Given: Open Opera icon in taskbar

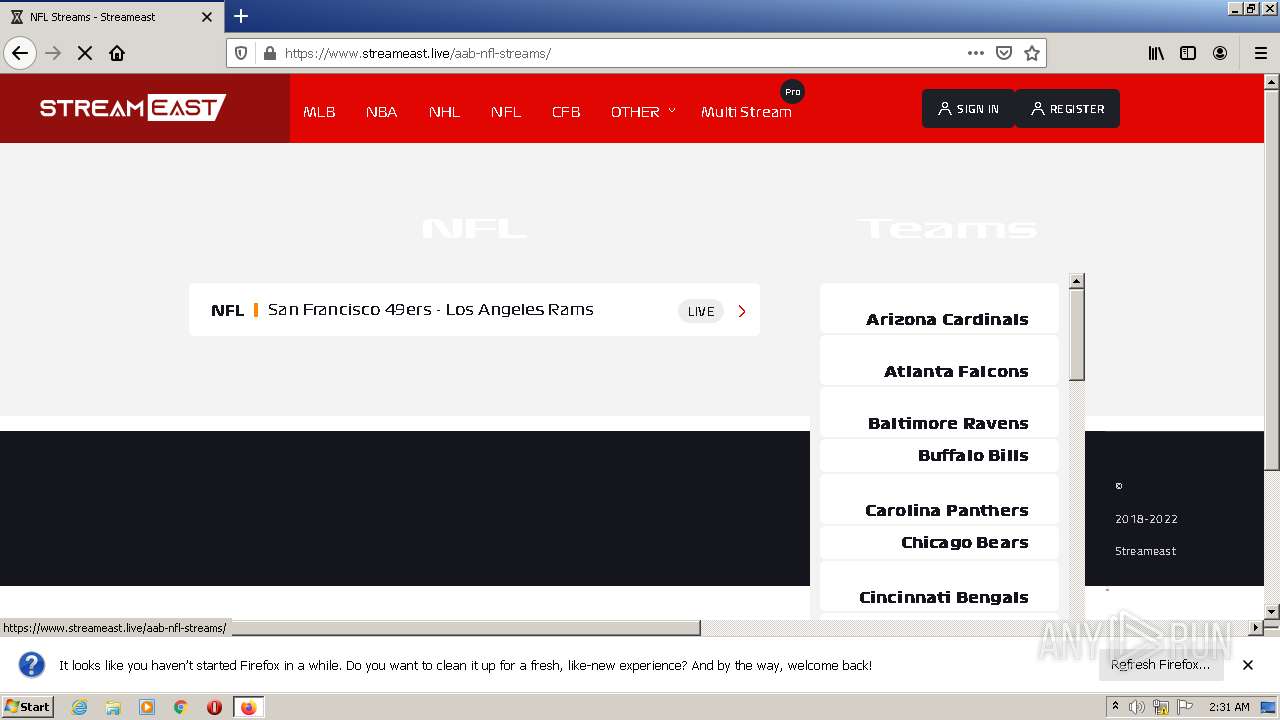Looking at the screenshot, I should 214,707.
